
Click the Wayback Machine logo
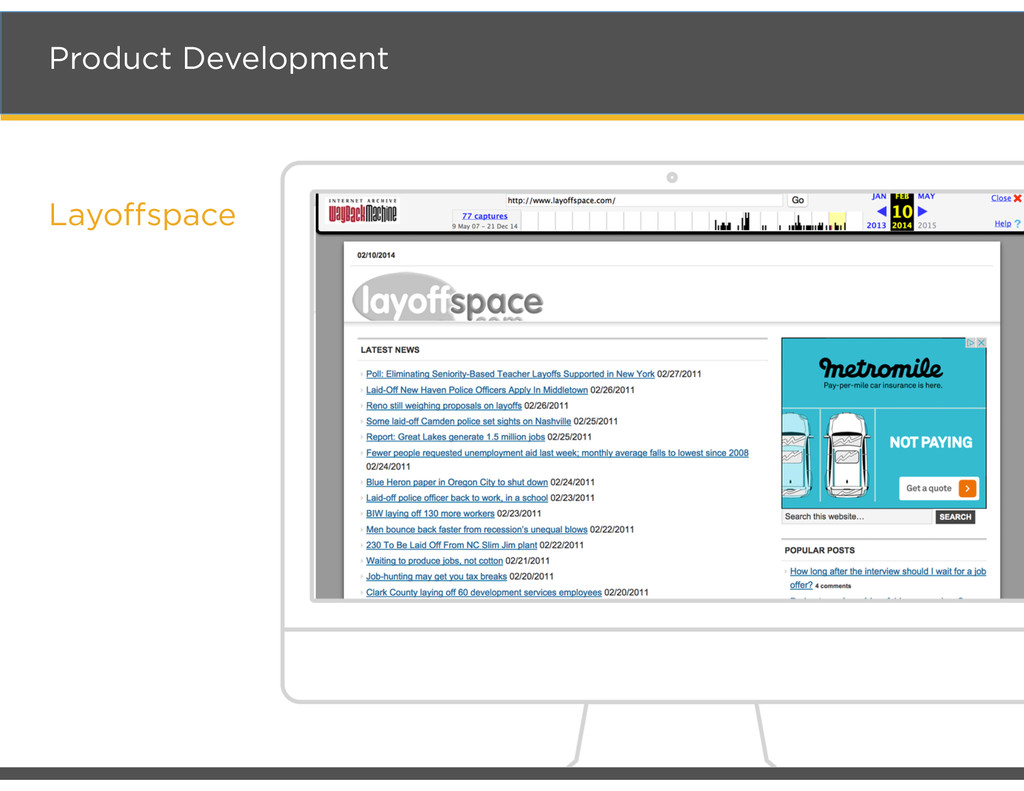click(x=362, y=210)
